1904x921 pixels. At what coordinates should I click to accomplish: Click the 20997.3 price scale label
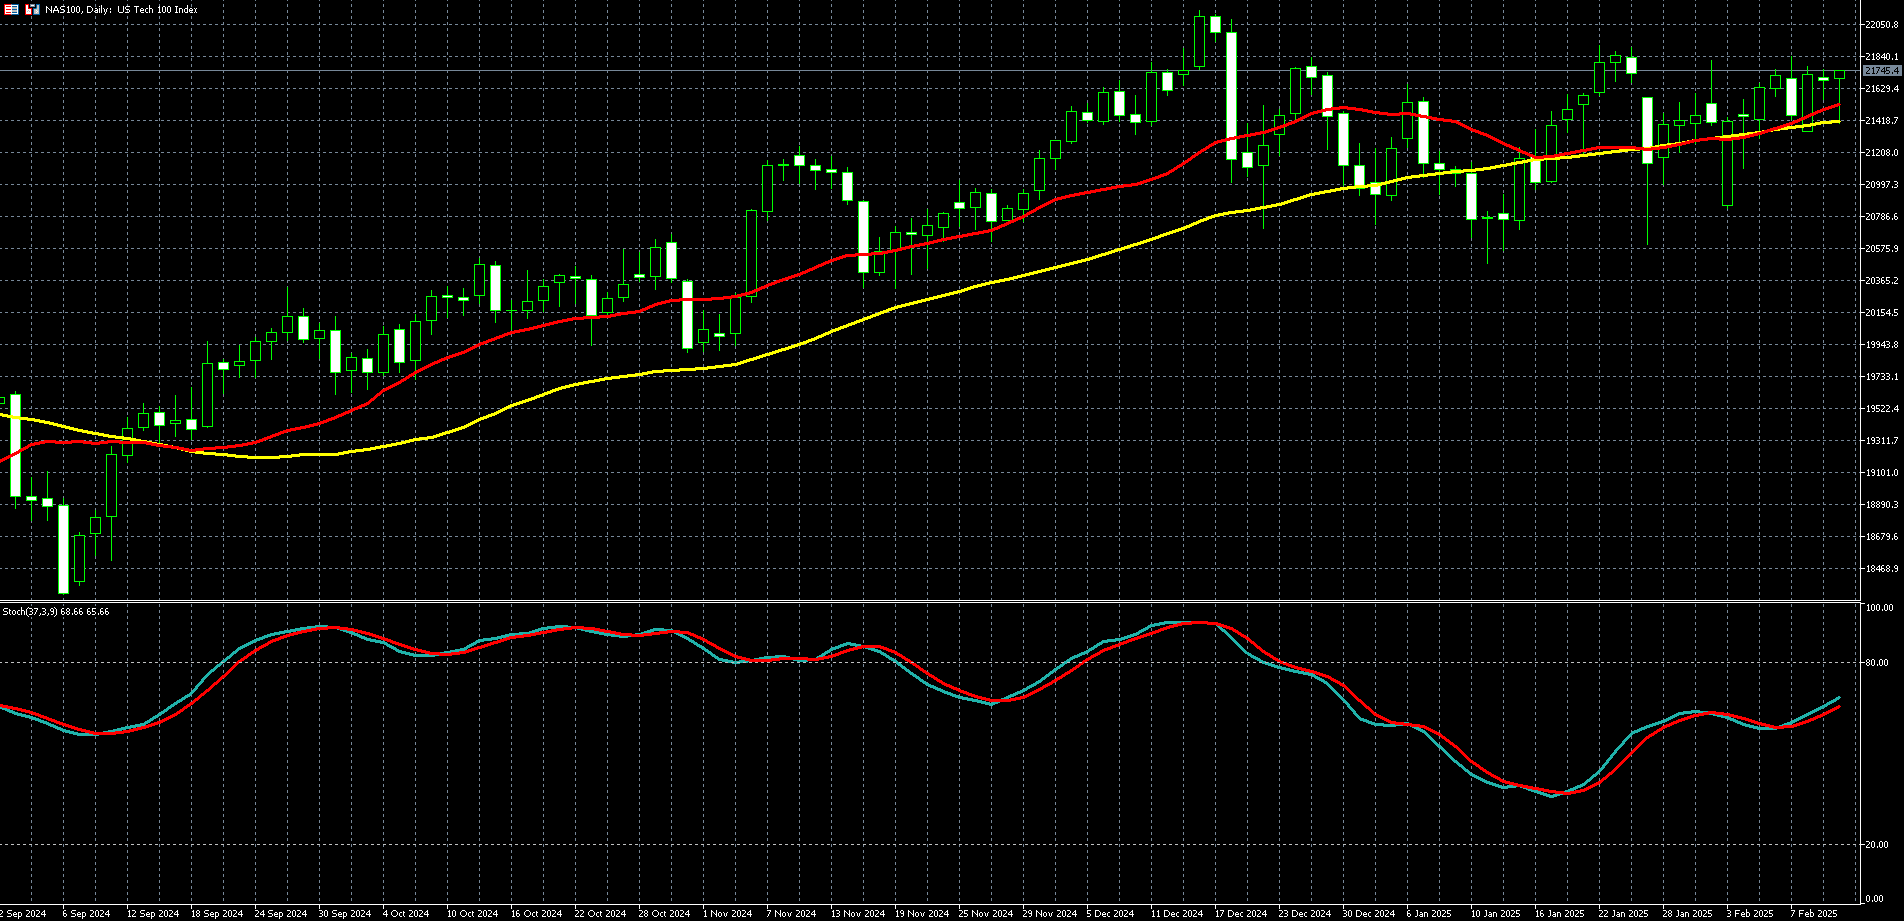1882,185
